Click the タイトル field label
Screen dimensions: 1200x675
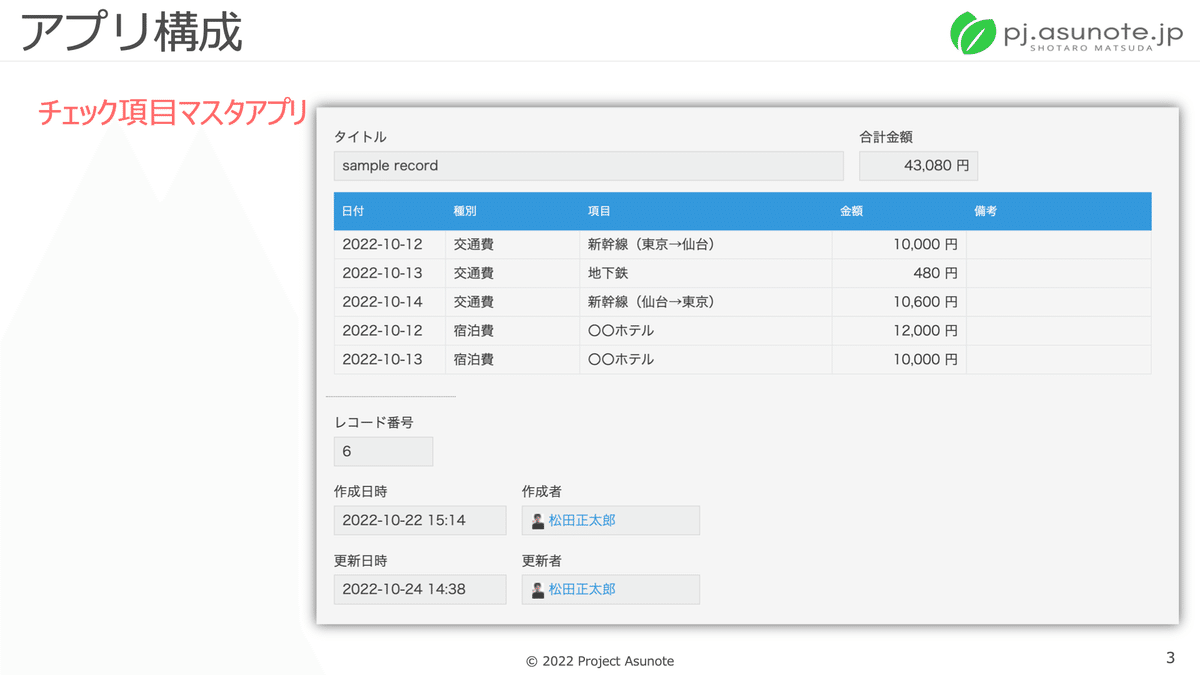click(x=360, y=137)
